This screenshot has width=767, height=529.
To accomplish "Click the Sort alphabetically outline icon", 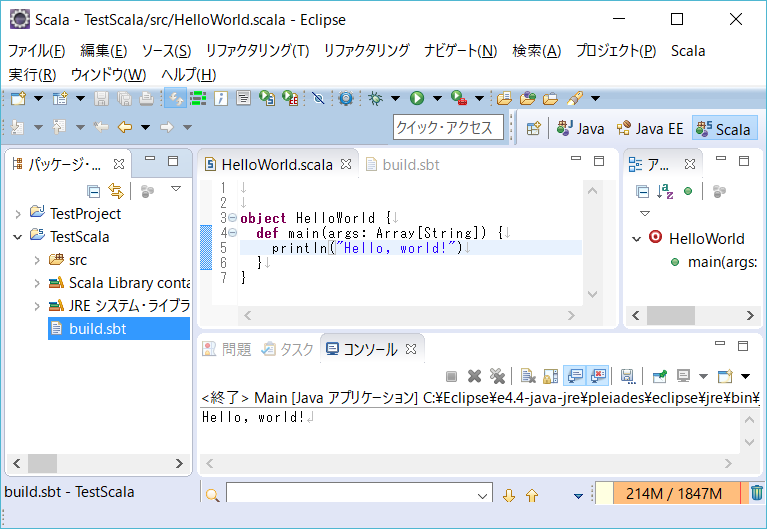I will tap(665, 191).
